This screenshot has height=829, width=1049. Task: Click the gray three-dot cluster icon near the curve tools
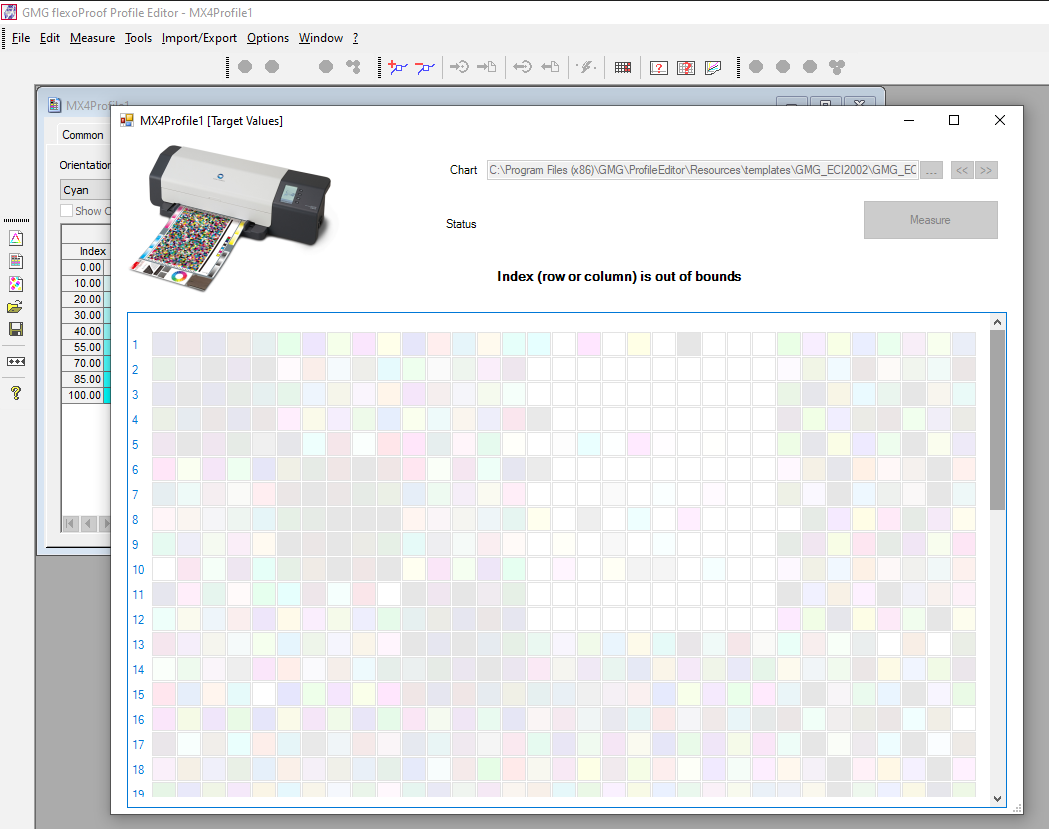coord(353,67)
